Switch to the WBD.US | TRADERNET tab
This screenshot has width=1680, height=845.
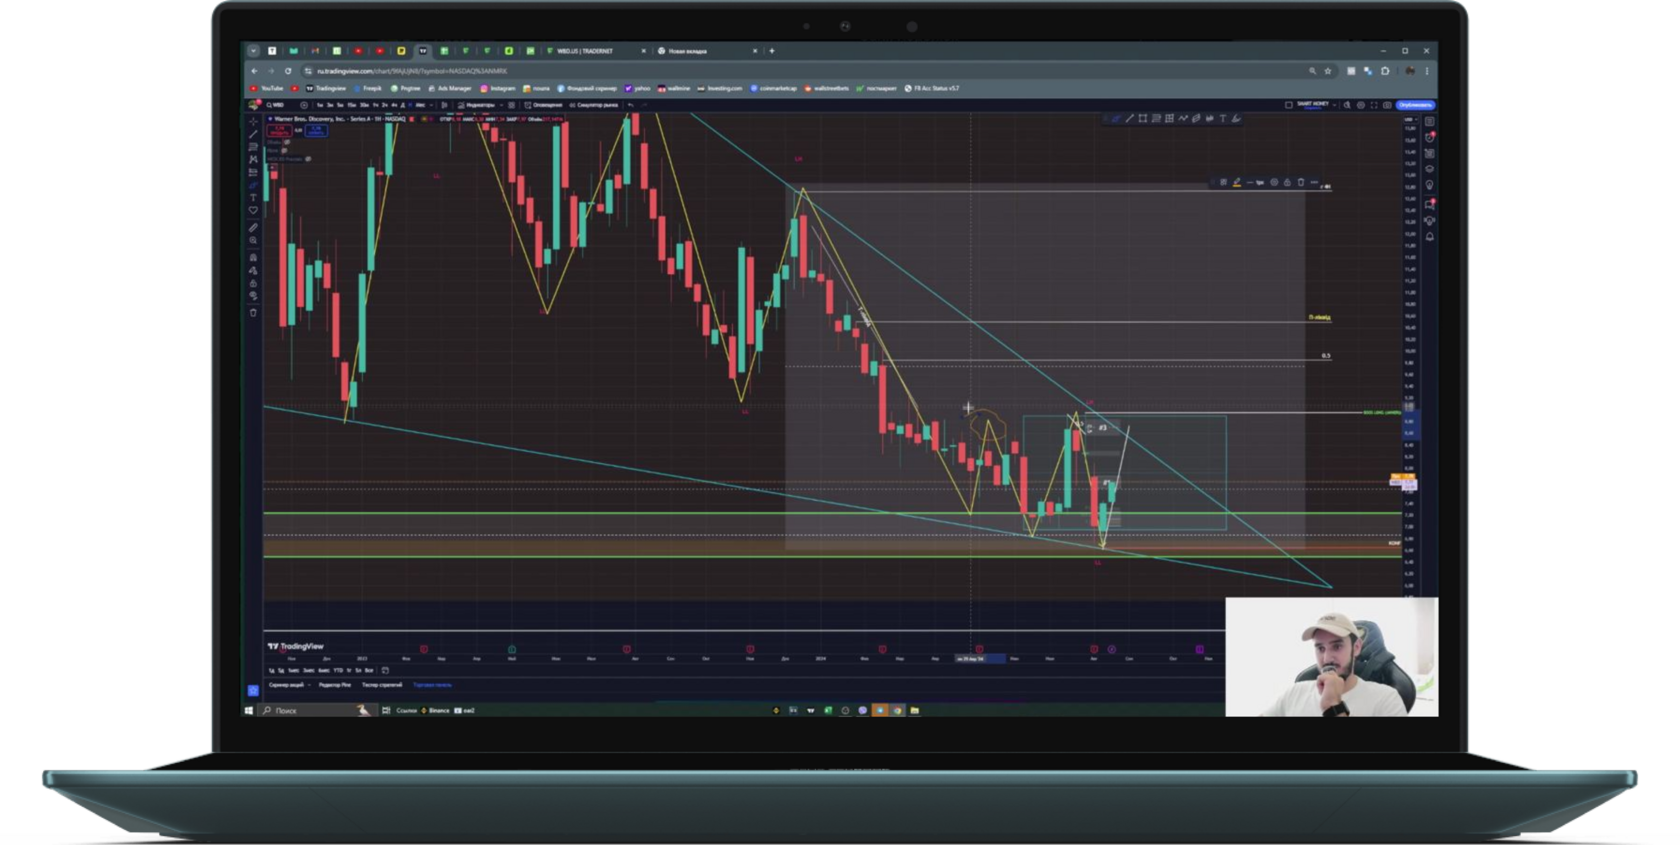[x=585, y=51]
